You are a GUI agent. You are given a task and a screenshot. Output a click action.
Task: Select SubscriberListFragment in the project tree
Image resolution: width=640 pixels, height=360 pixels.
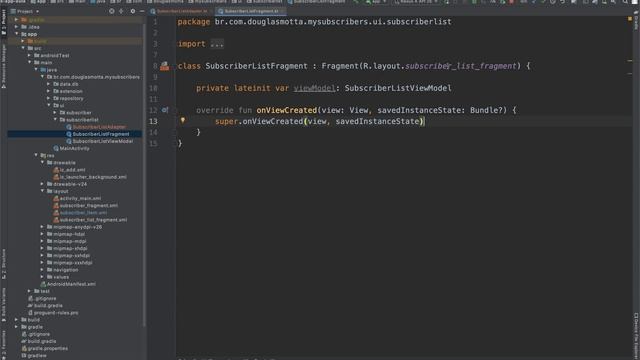click(x=100, y=134)
